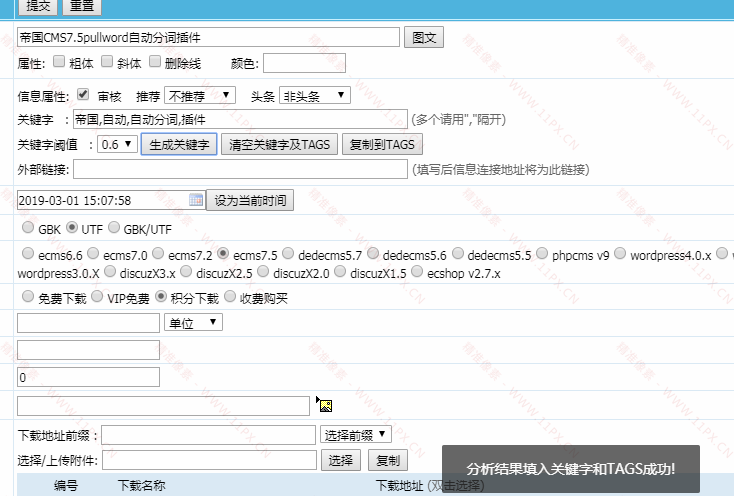734x496 pixels.
Task: Click the 分析结果填入关键字和TAGS成功 toast message
Action: click(571, 468)
